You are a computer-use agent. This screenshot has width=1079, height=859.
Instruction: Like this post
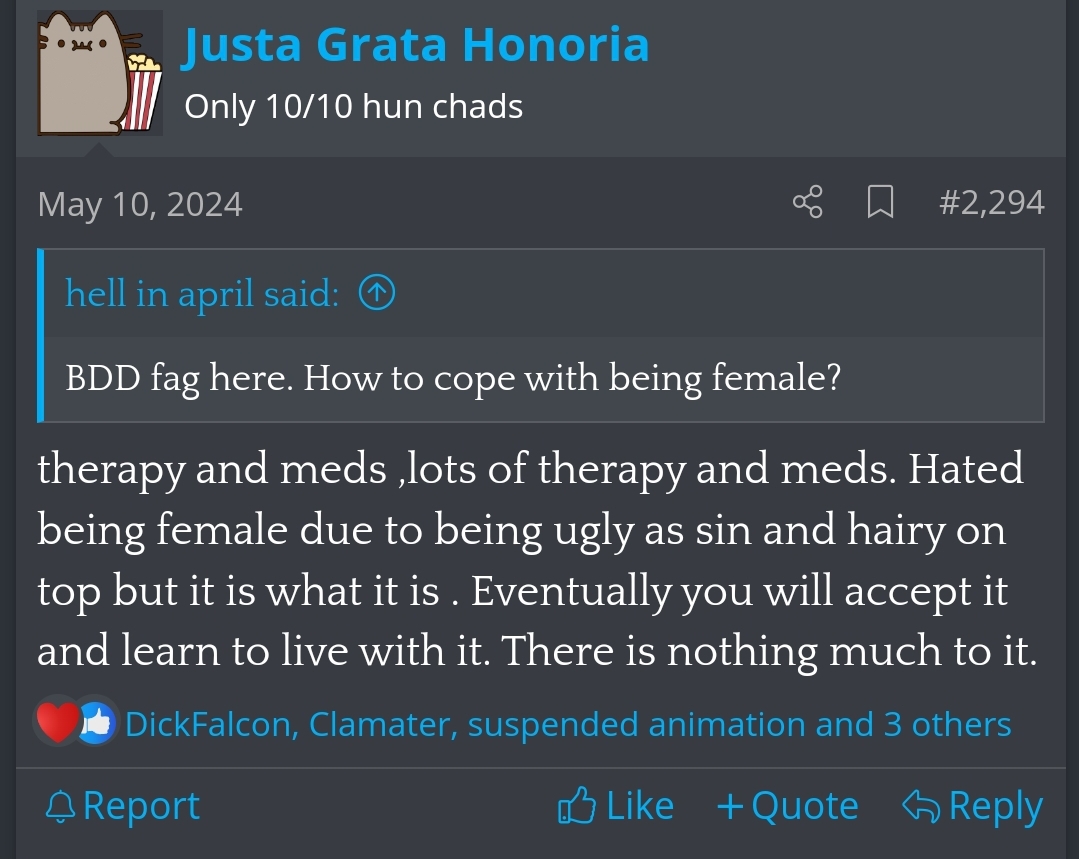pyautogui.click(x=616, y=806)
